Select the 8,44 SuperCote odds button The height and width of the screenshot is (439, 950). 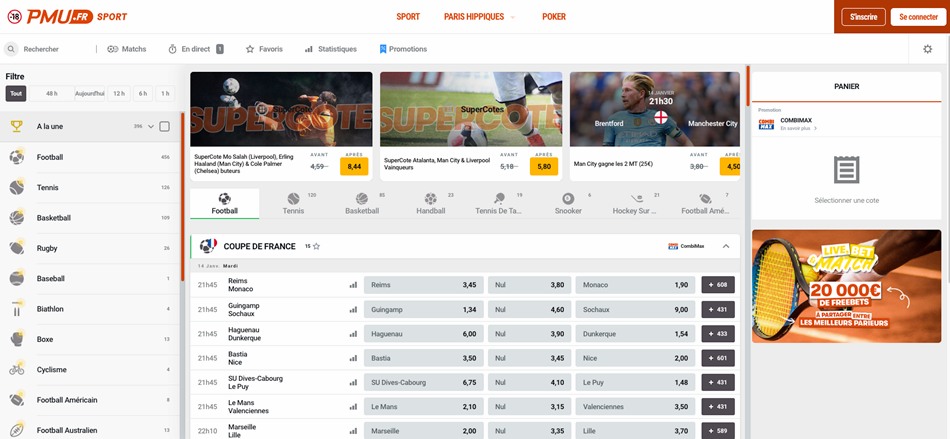click(354, 166)
